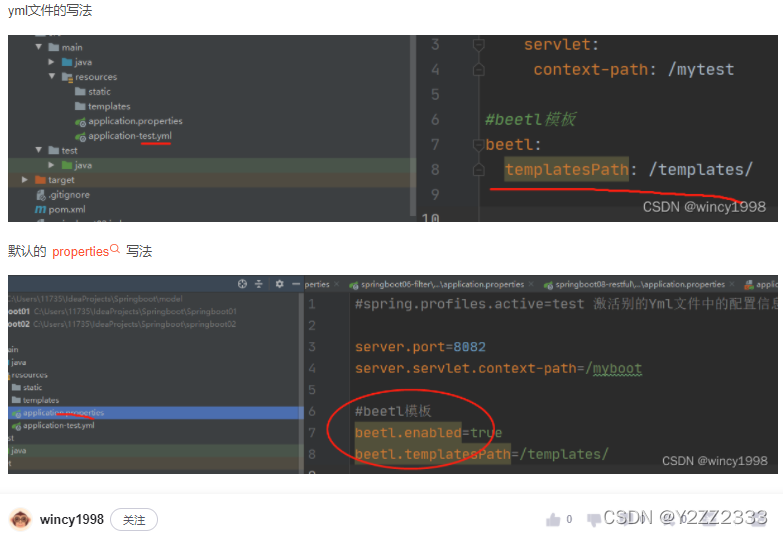783x534 pixels.
Task: Like the article with thumbs-up icon
Action: 553,520
